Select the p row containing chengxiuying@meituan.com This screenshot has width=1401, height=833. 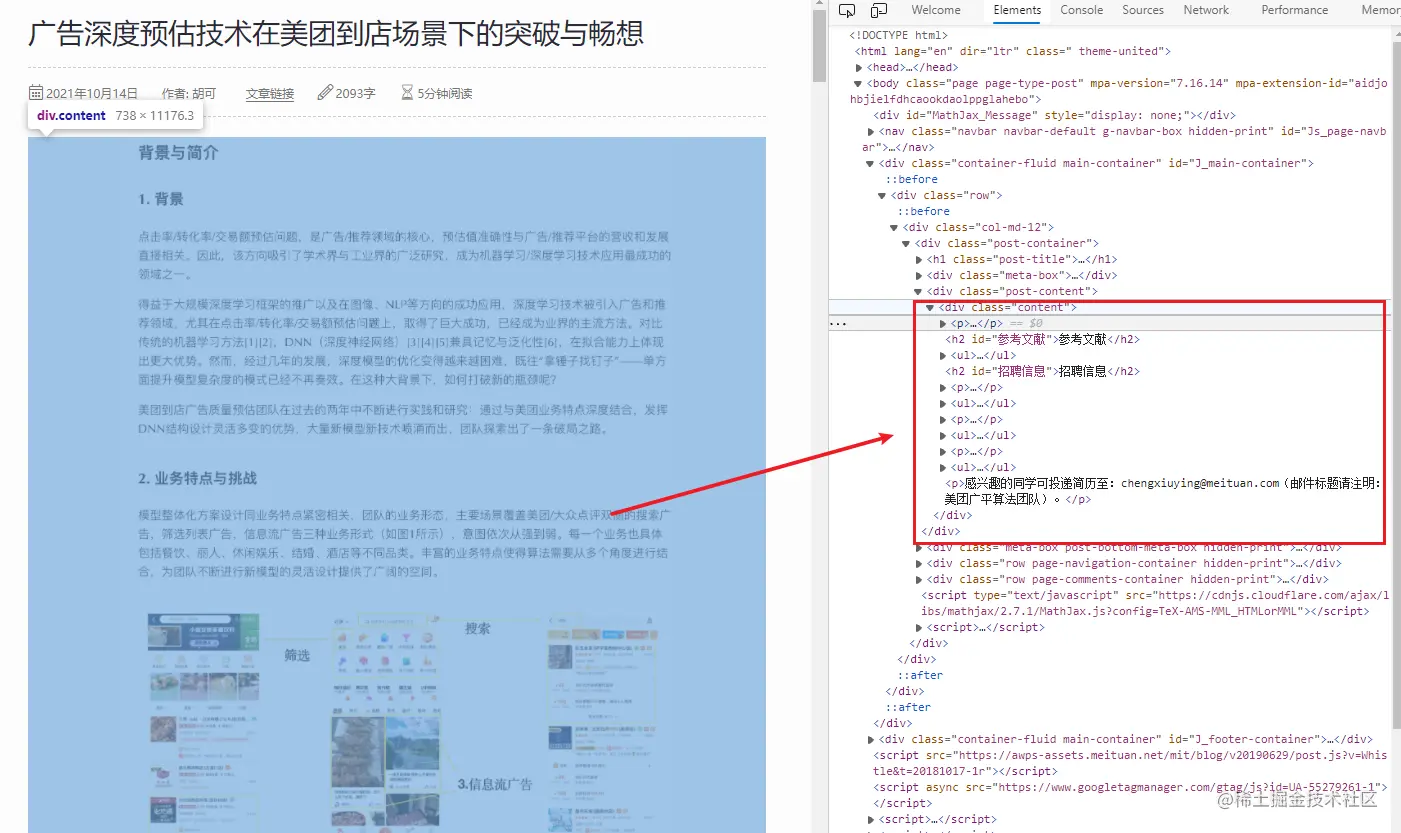pos(1163,491)
